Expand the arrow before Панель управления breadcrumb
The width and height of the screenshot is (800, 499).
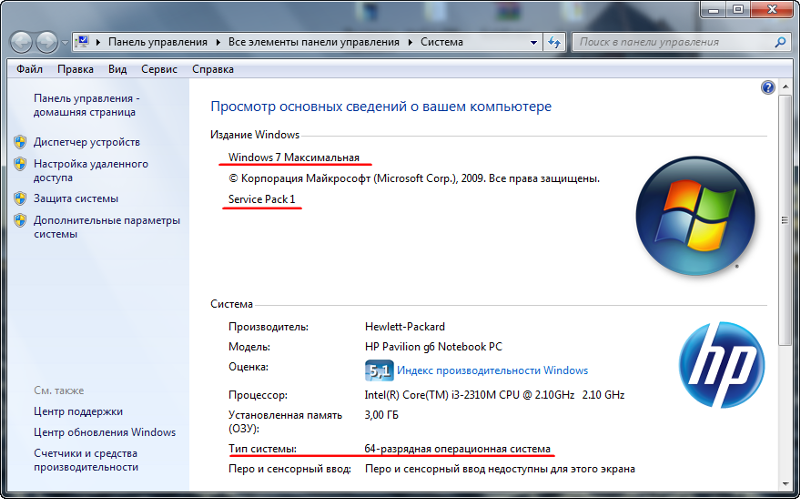click(98, 42)
